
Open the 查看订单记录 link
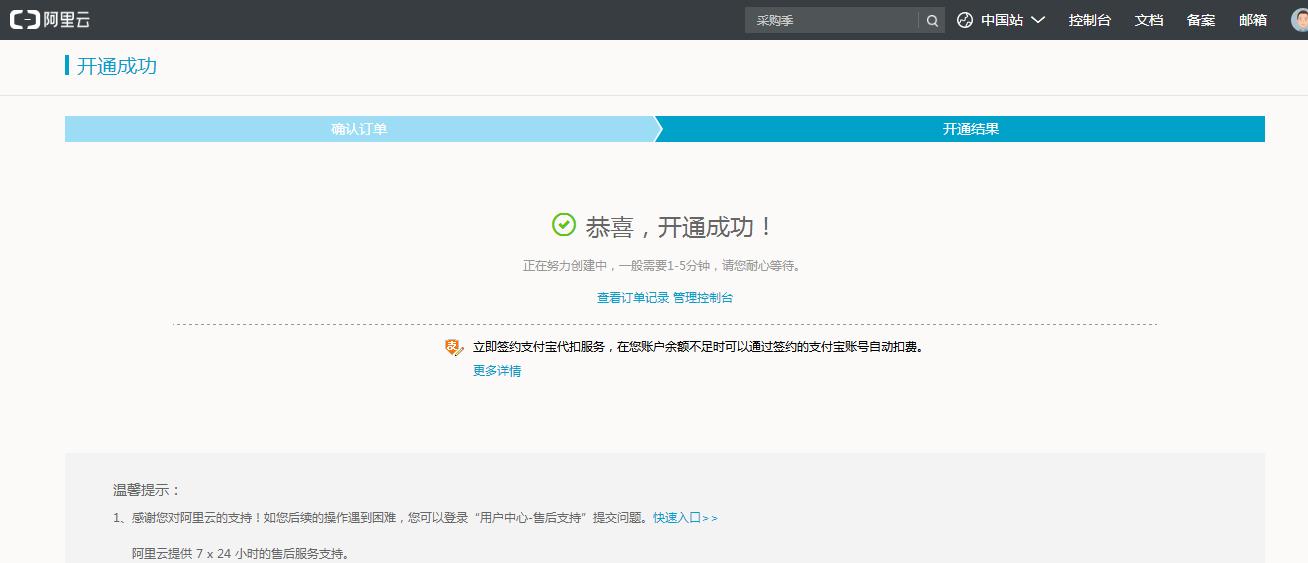click(x=633, y=298)
